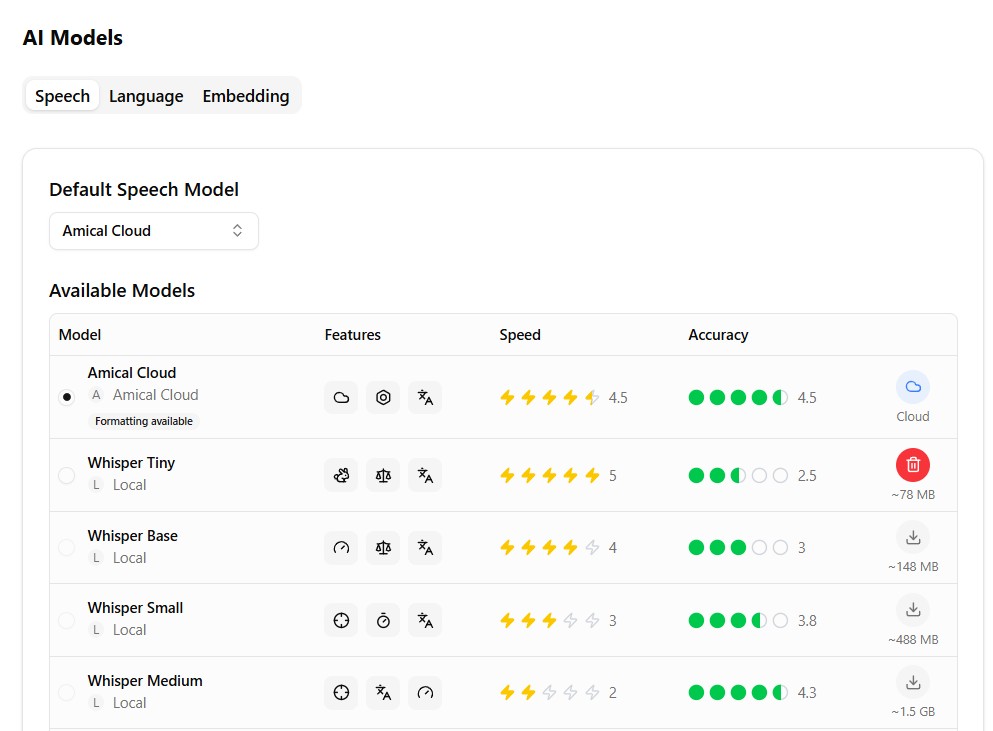Click the ~1.5 GB size label
This screenshot has height=731, width=993.
point(913,712)
